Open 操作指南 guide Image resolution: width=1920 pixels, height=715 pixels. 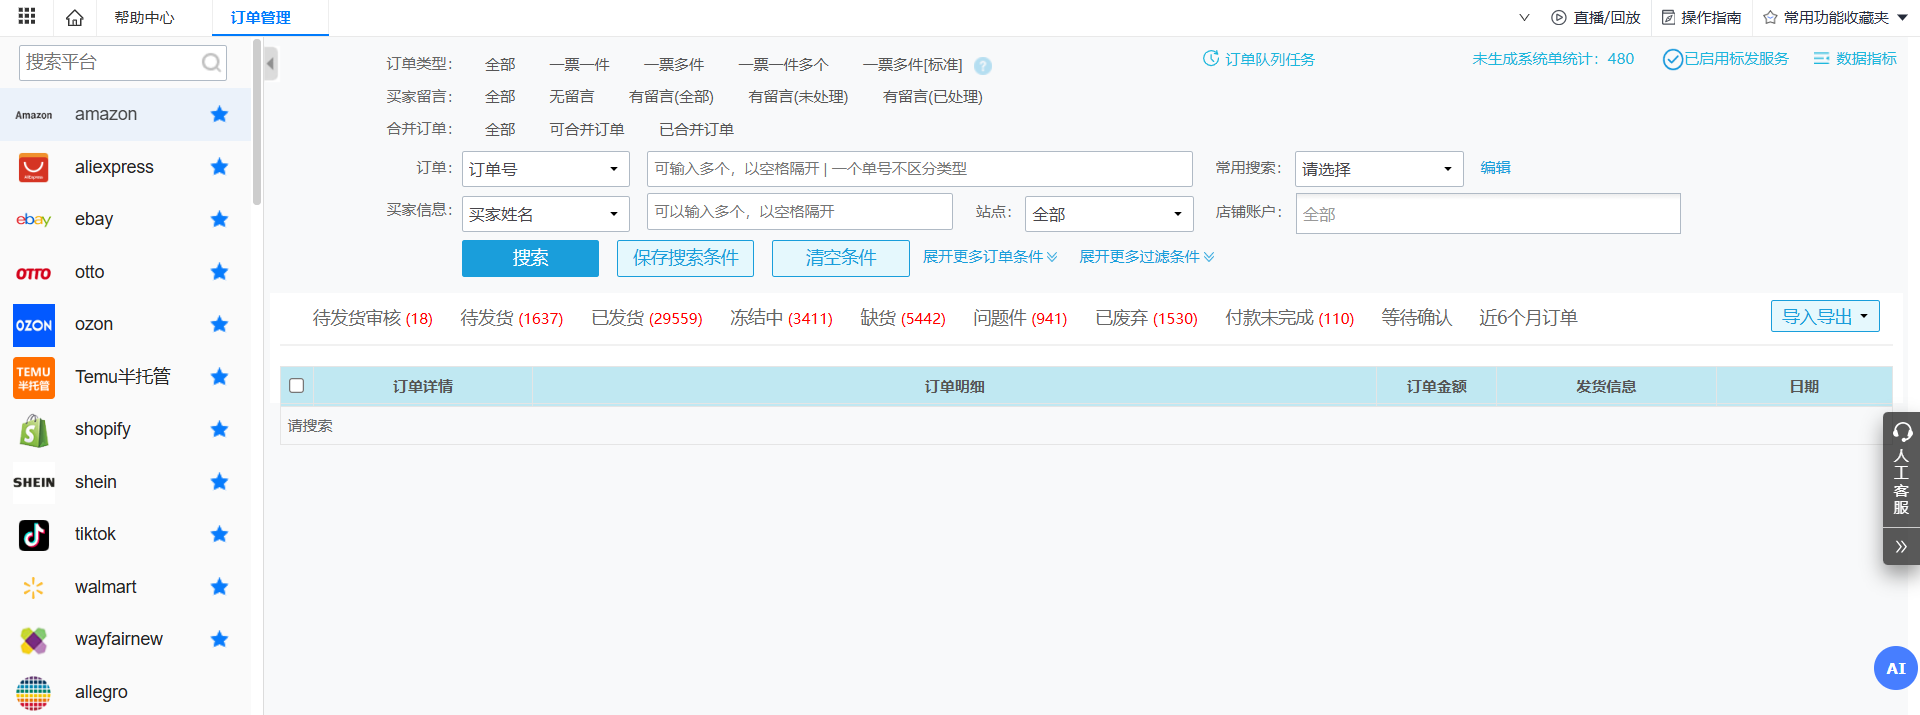tap(1701, 18)
